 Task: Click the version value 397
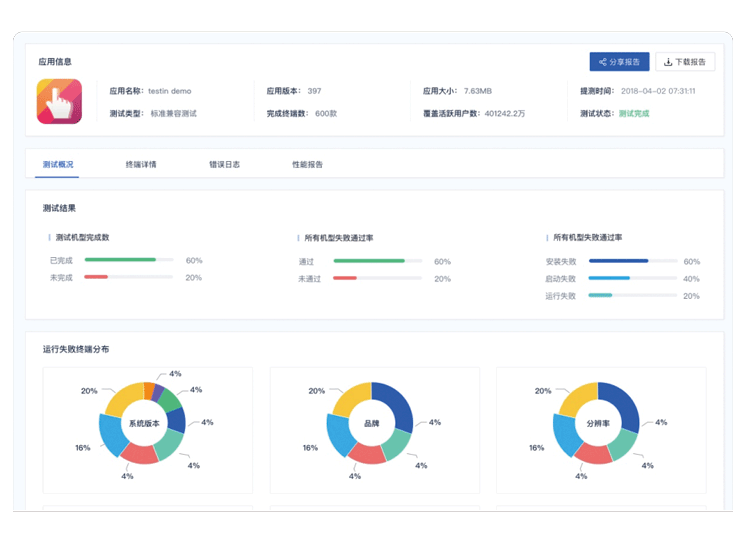(314, 91)
